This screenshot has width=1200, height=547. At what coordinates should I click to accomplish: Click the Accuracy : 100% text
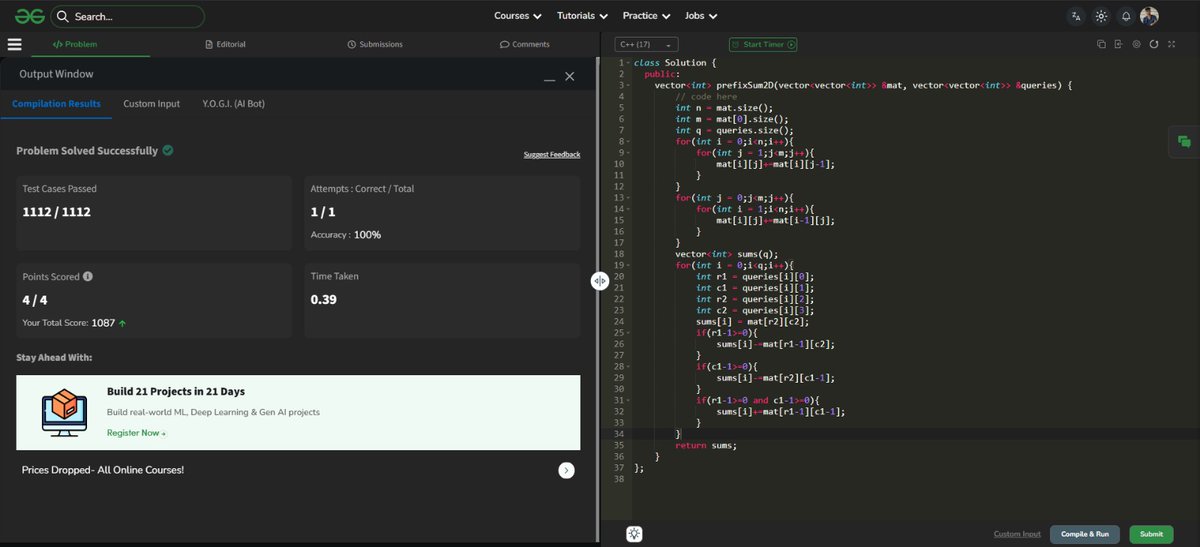click(x=346, y=235)
